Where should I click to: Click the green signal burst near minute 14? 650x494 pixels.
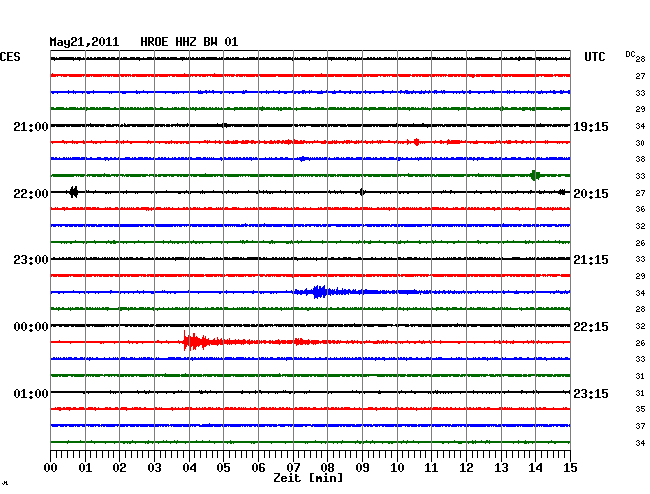tap(535, 175)
